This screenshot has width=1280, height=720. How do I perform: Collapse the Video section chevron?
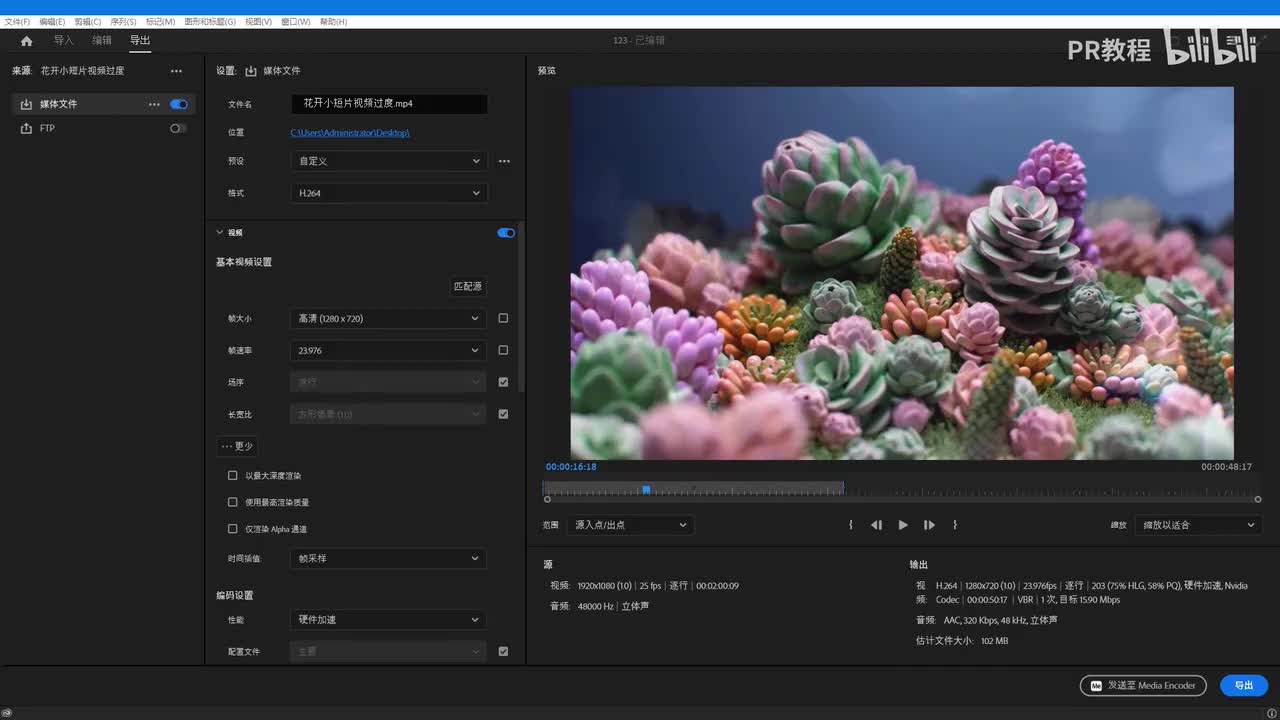pyautogui.click(x=220, y=233)
